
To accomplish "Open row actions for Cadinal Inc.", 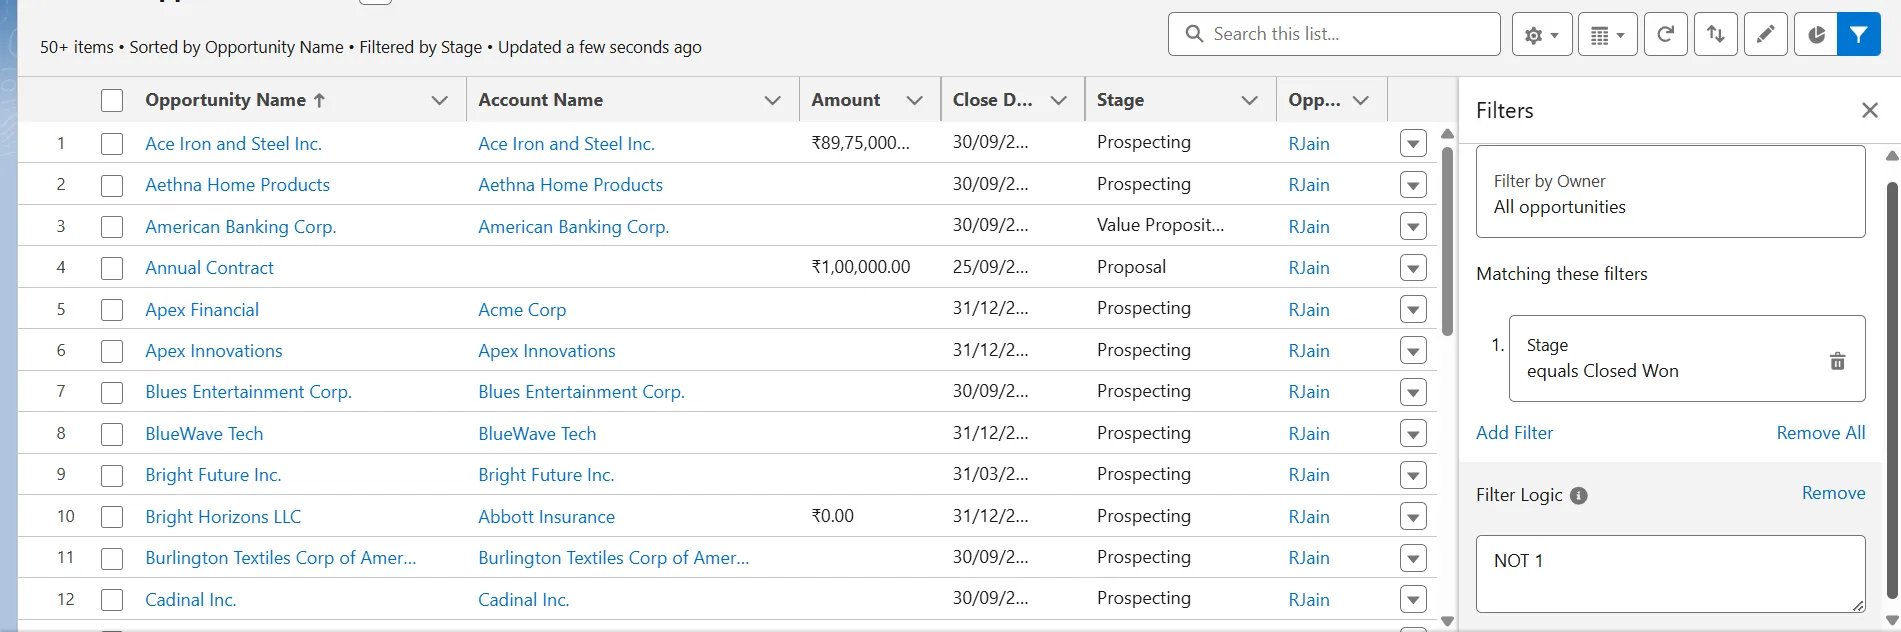I will [x=1413, y=600].
